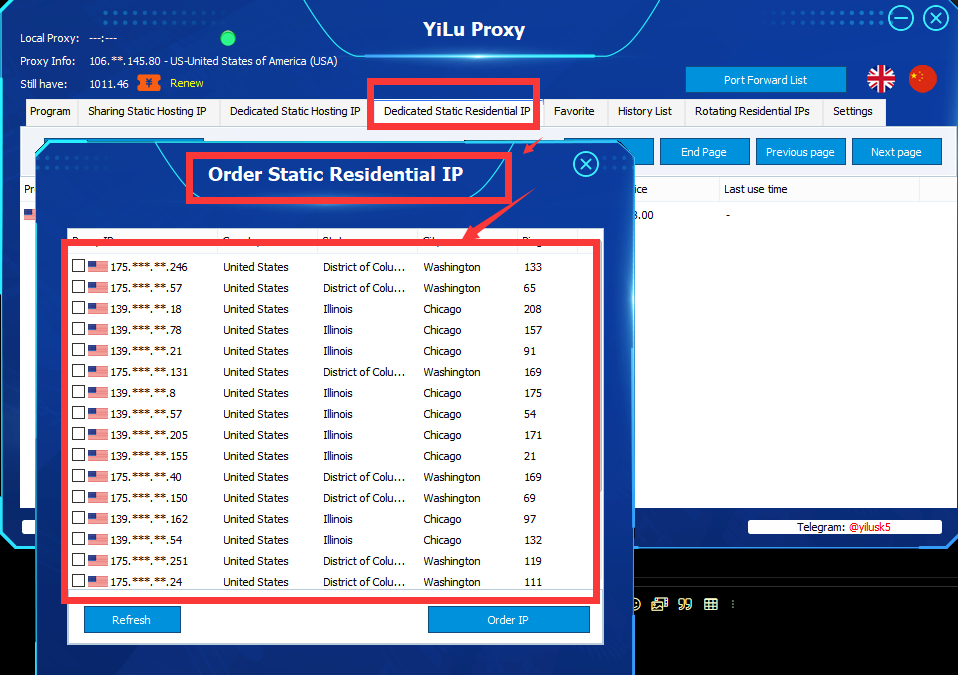Screen dimensions: 958x675
Task: Select the checkbox for IP 139.***.**.155
Action: pos(78,454)
